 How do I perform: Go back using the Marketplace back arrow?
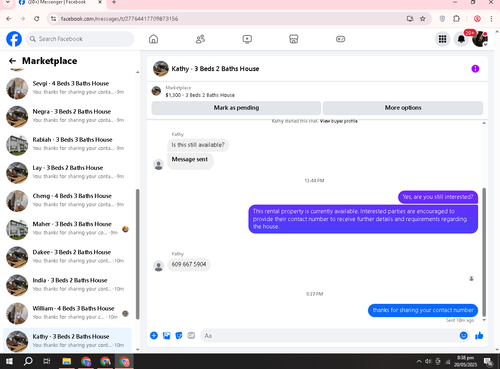click(x=13, y=61)
